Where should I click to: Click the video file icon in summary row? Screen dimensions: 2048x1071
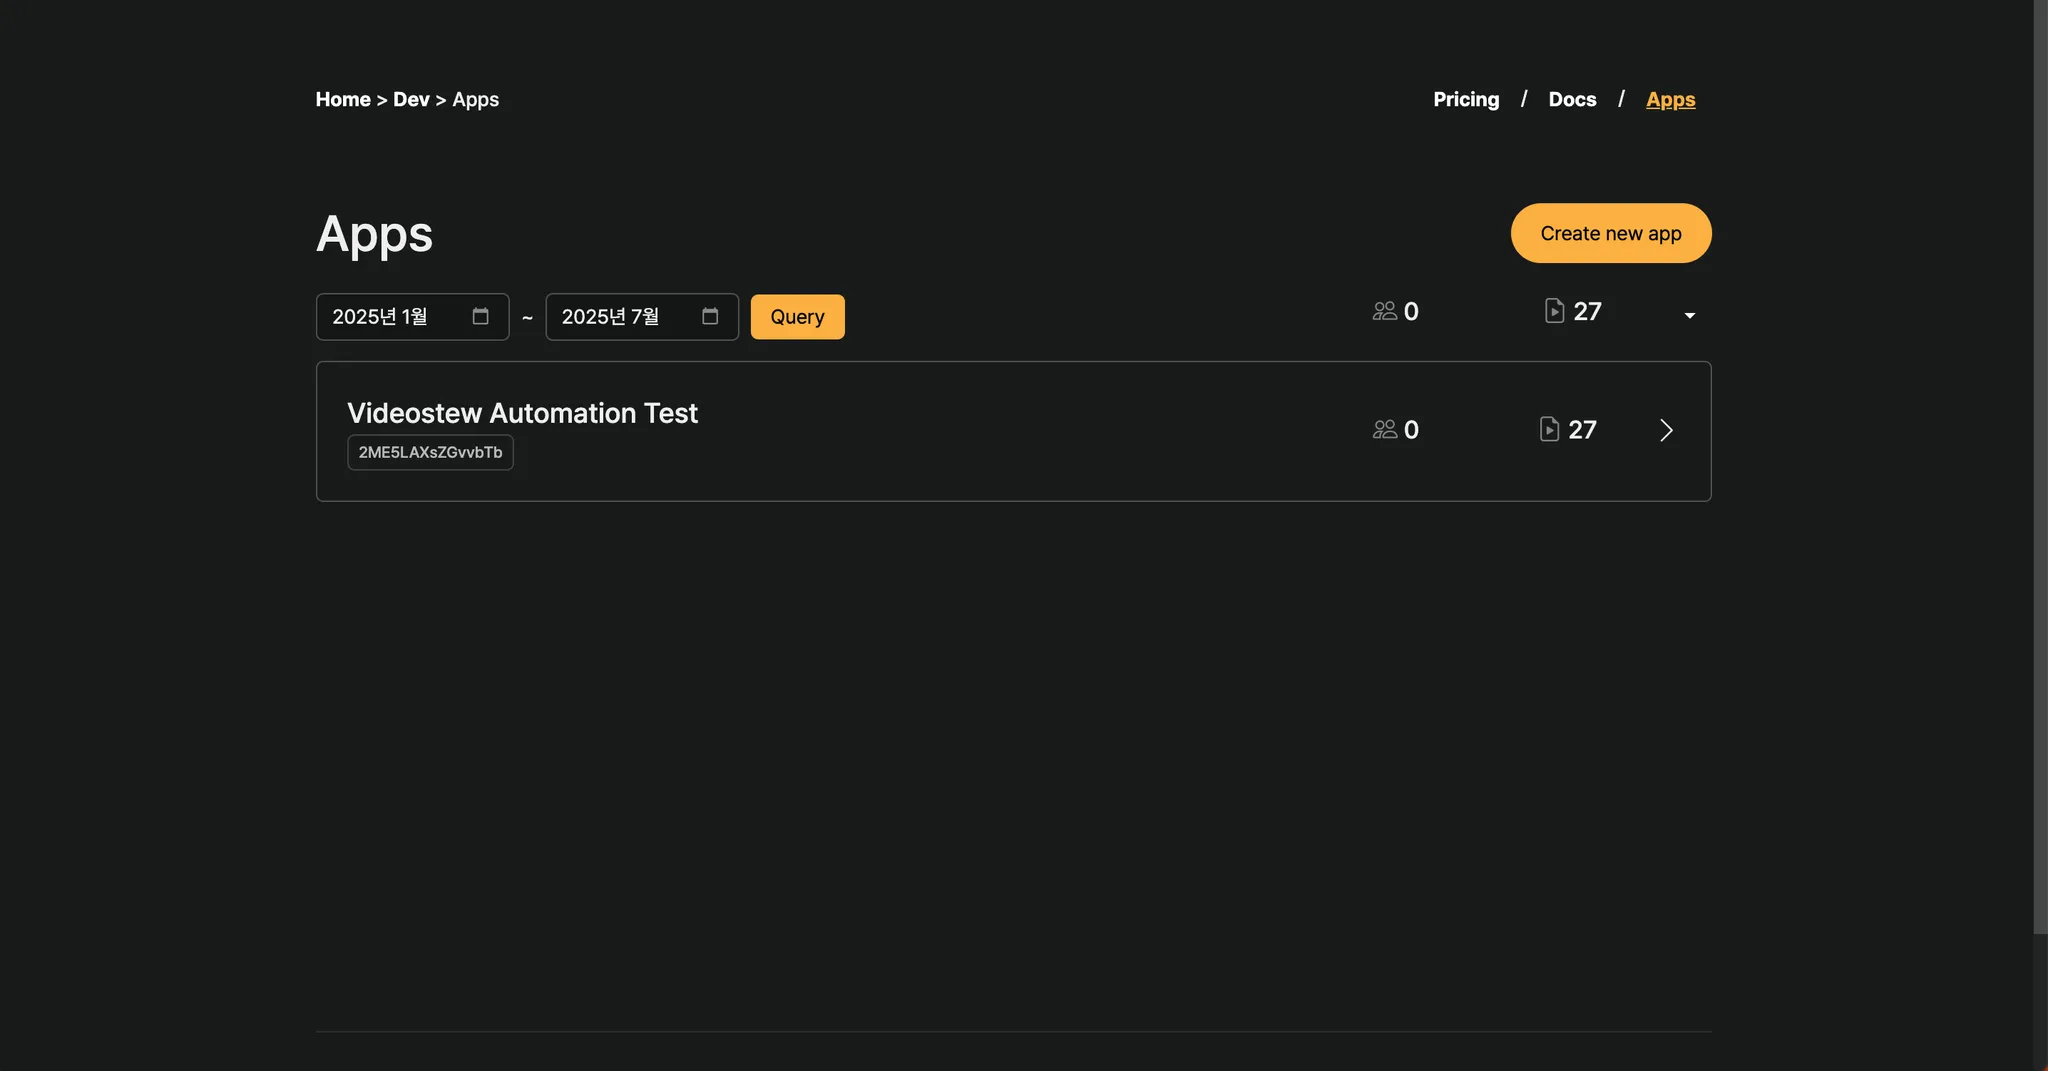pyautogui.click(x=1554, y=311)
